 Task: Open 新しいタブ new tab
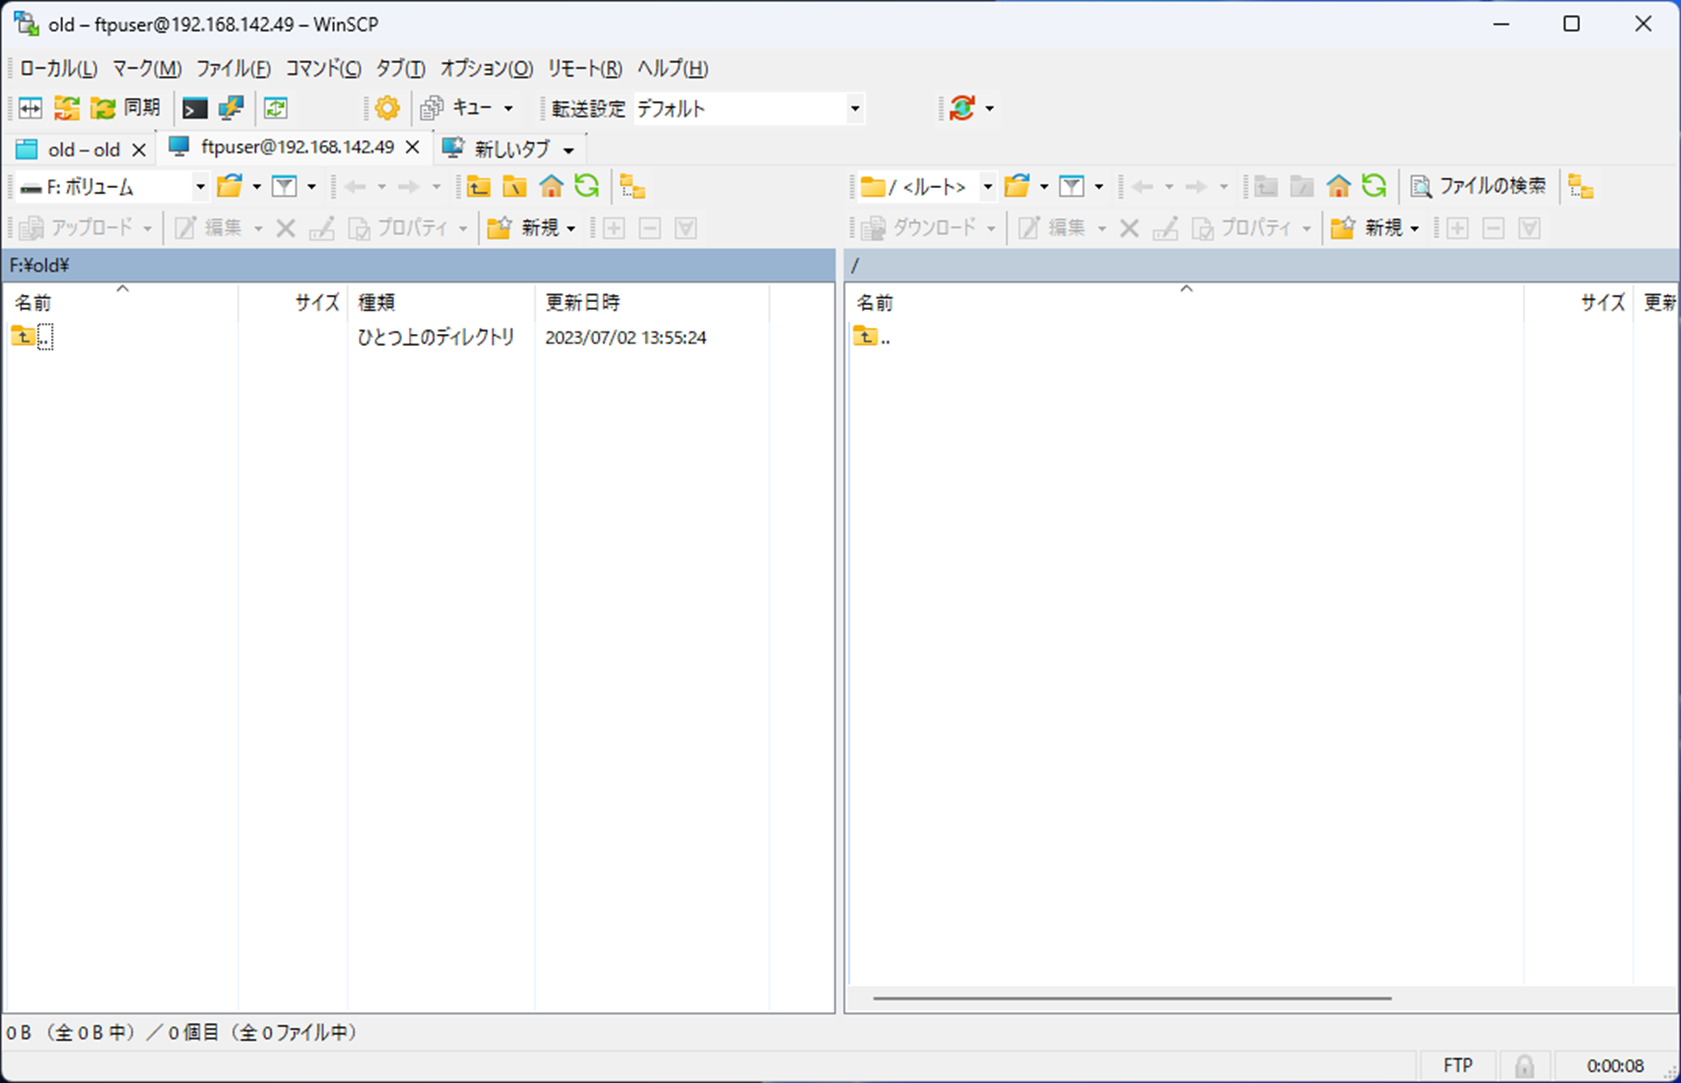click(497, 149)
